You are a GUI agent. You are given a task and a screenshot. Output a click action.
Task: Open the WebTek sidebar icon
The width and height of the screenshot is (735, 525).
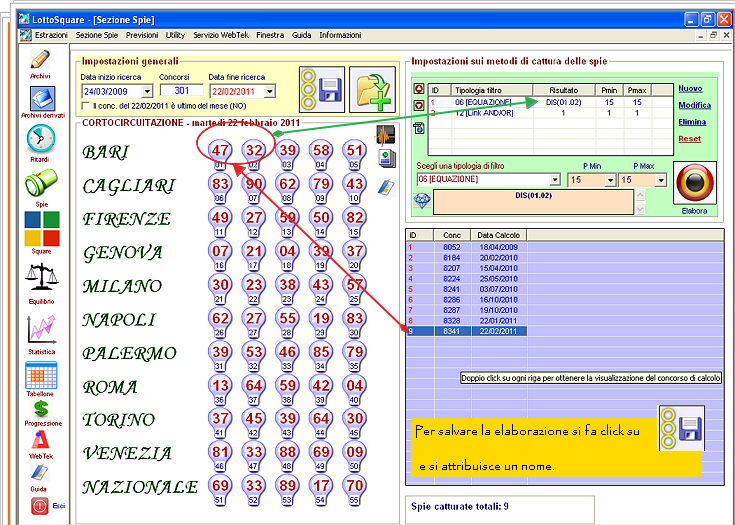click(40, 441)
